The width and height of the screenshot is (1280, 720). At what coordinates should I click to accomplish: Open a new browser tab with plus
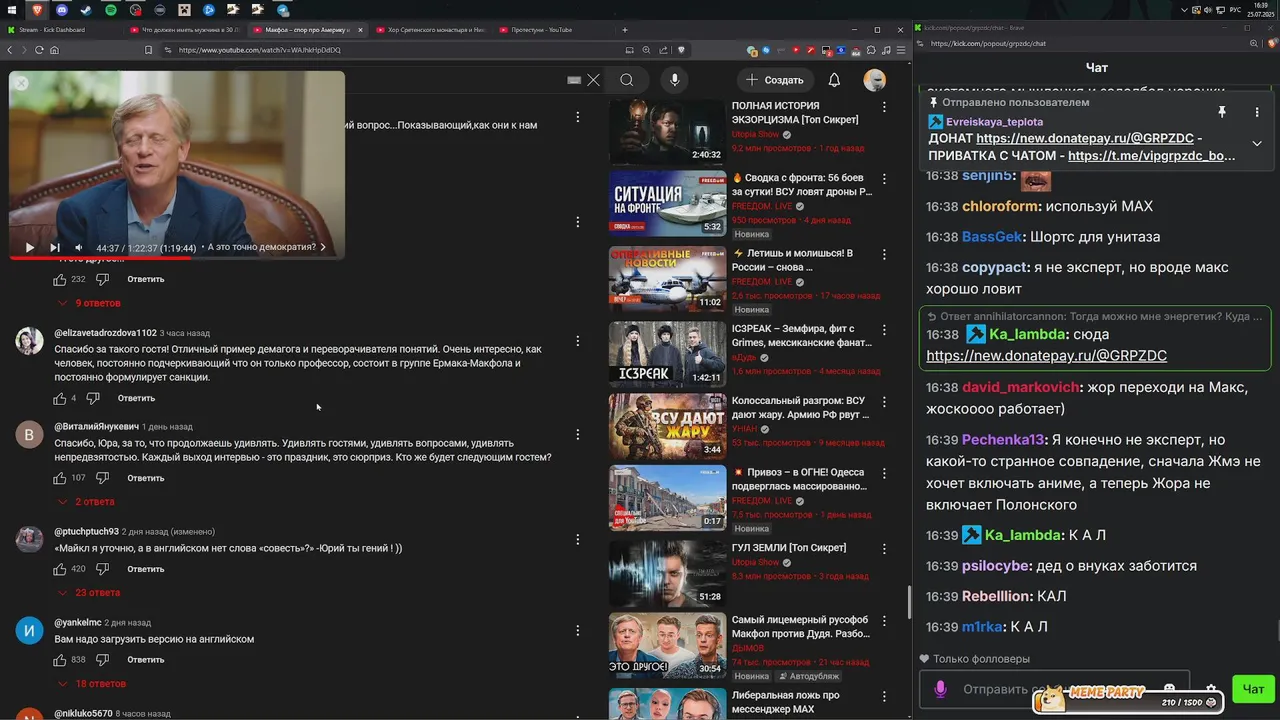625,30
